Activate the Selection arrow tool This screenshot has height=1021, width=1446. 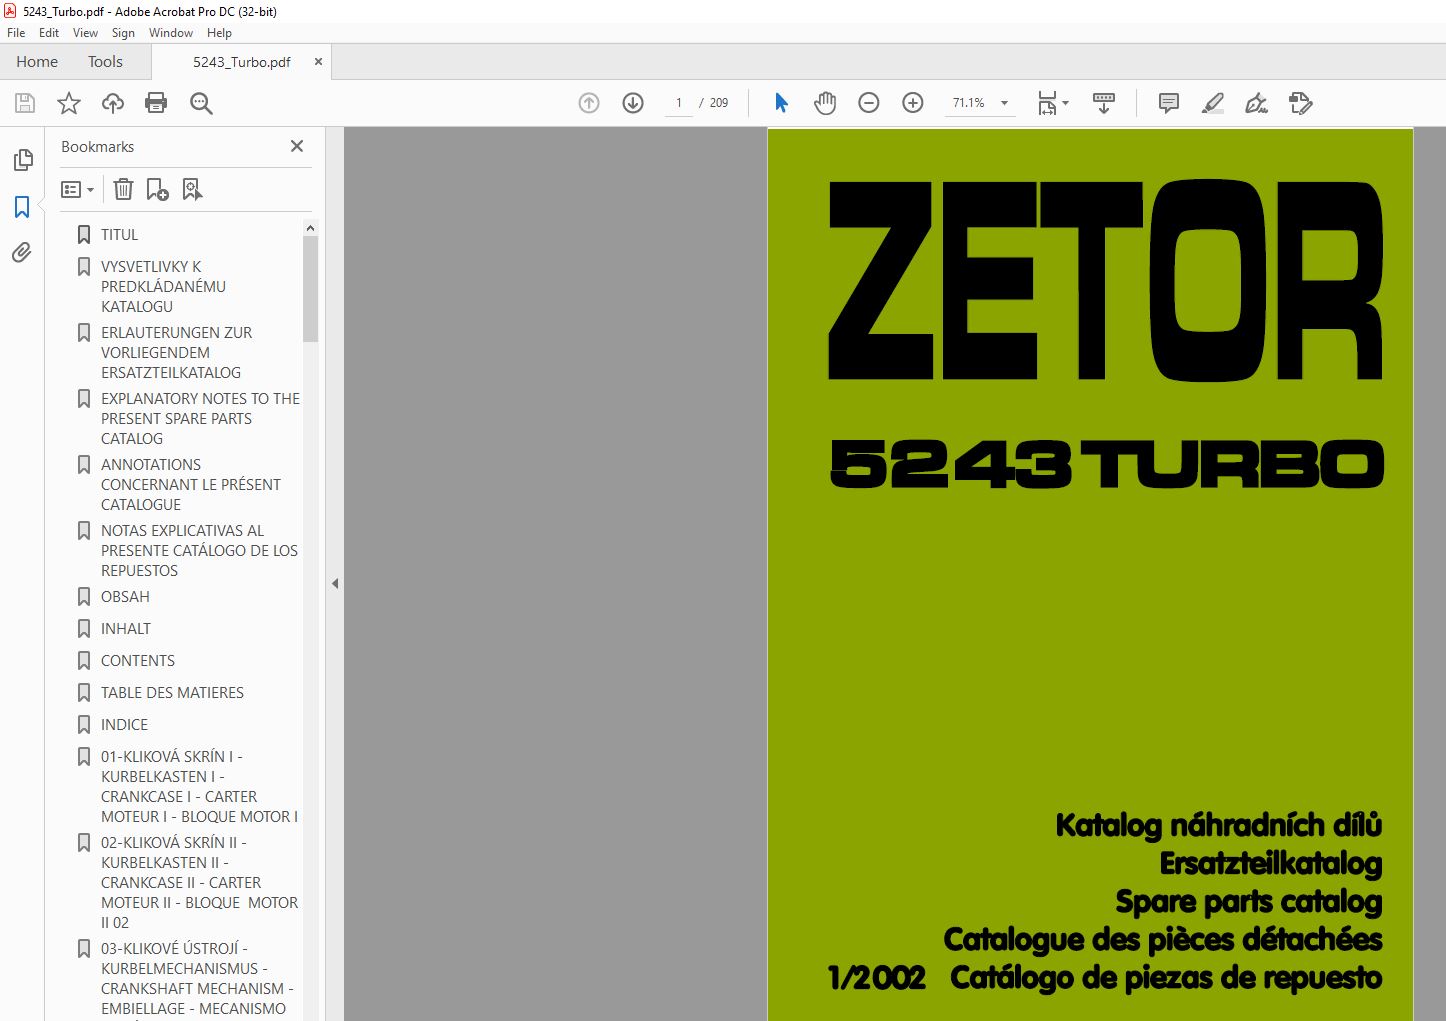[781, 103]
